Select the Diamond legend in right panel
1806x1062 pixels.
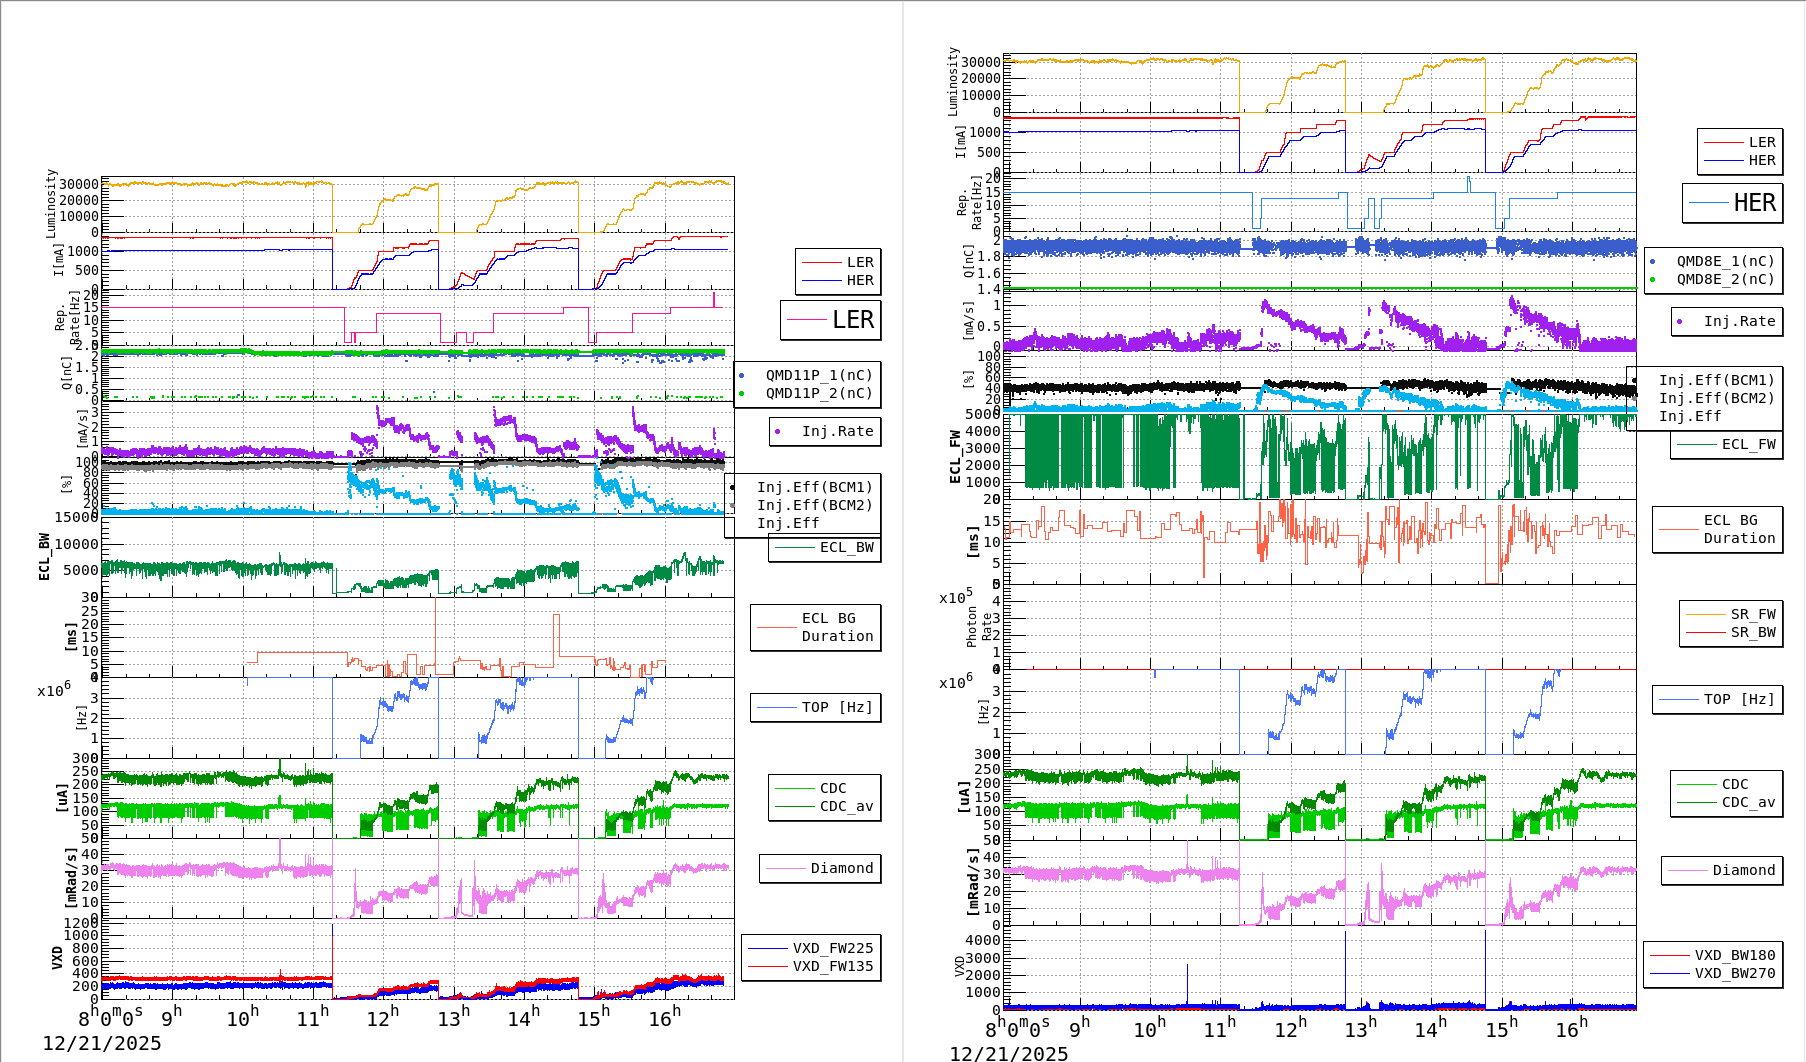[1743, 870]
